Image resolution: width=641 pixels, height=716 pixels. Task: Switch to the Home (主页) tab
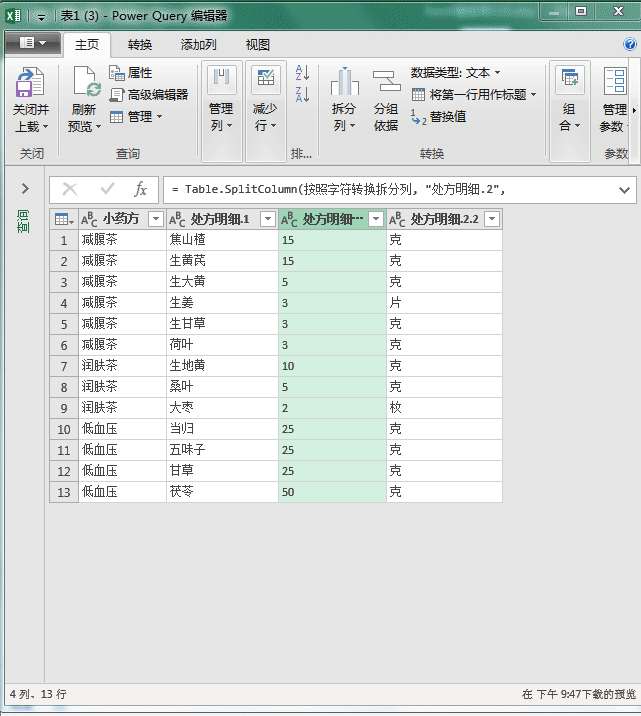(x=87, y=44)
